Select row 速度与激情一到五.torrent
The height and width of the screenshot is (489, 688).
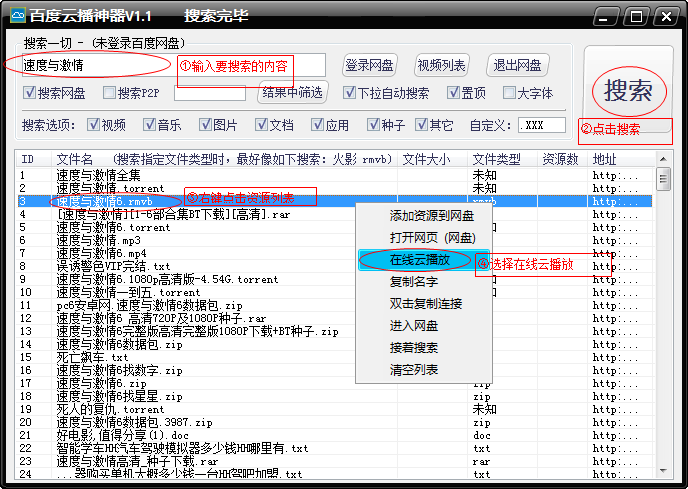(334, 292)
